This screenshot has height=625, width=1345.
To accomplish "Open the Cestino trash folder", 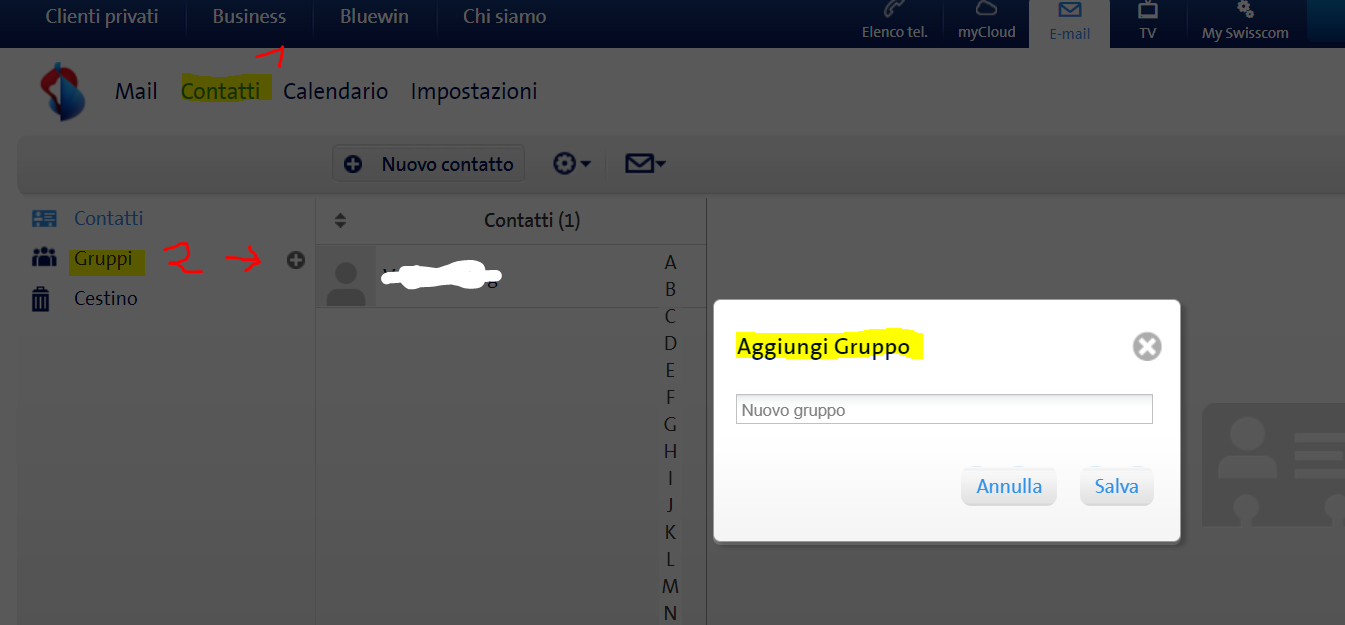I will pos(105,299).
